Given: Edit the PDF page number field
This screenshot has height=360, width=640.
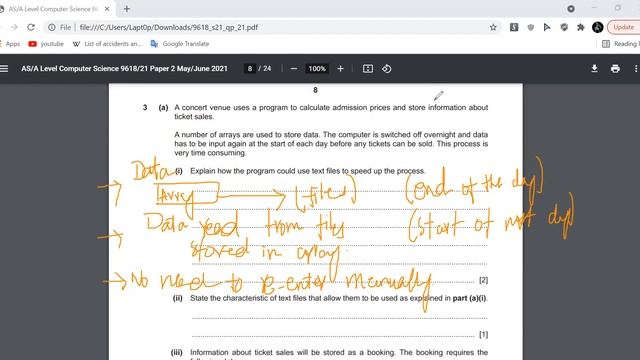Looking at the screenshot, I should (250, 69).
